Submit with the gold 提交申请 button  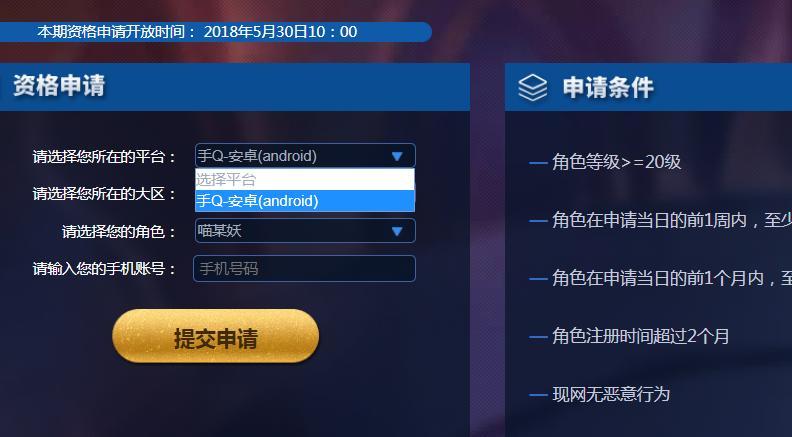[x=216, y=336]
